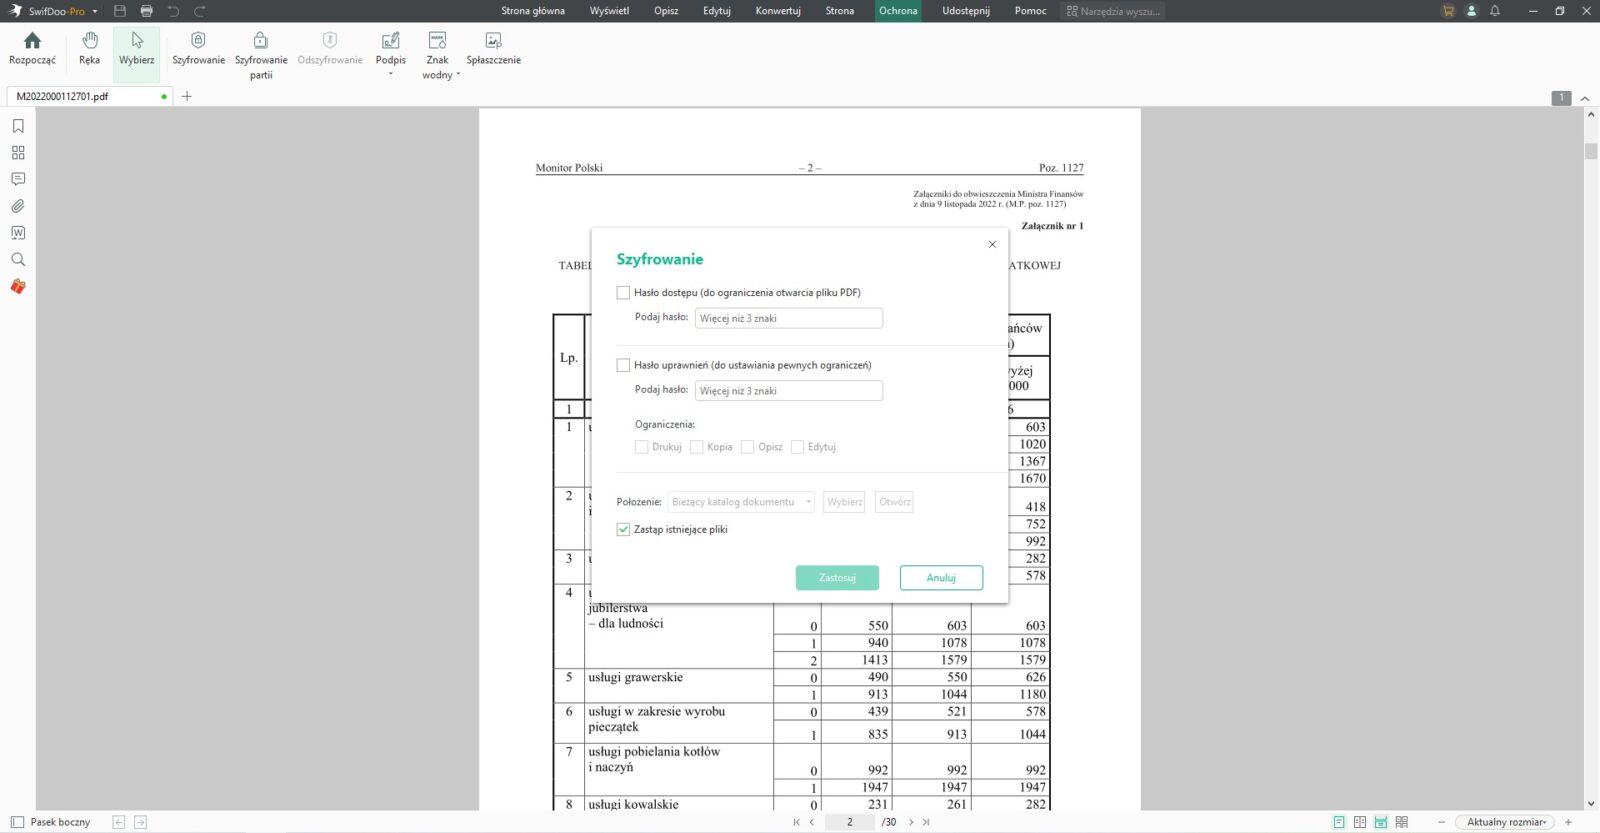This screenshot has width=1600, height=833.
Task: Open the Wyświetl tab
Action: pyautogui.click(x=610, y=11)
